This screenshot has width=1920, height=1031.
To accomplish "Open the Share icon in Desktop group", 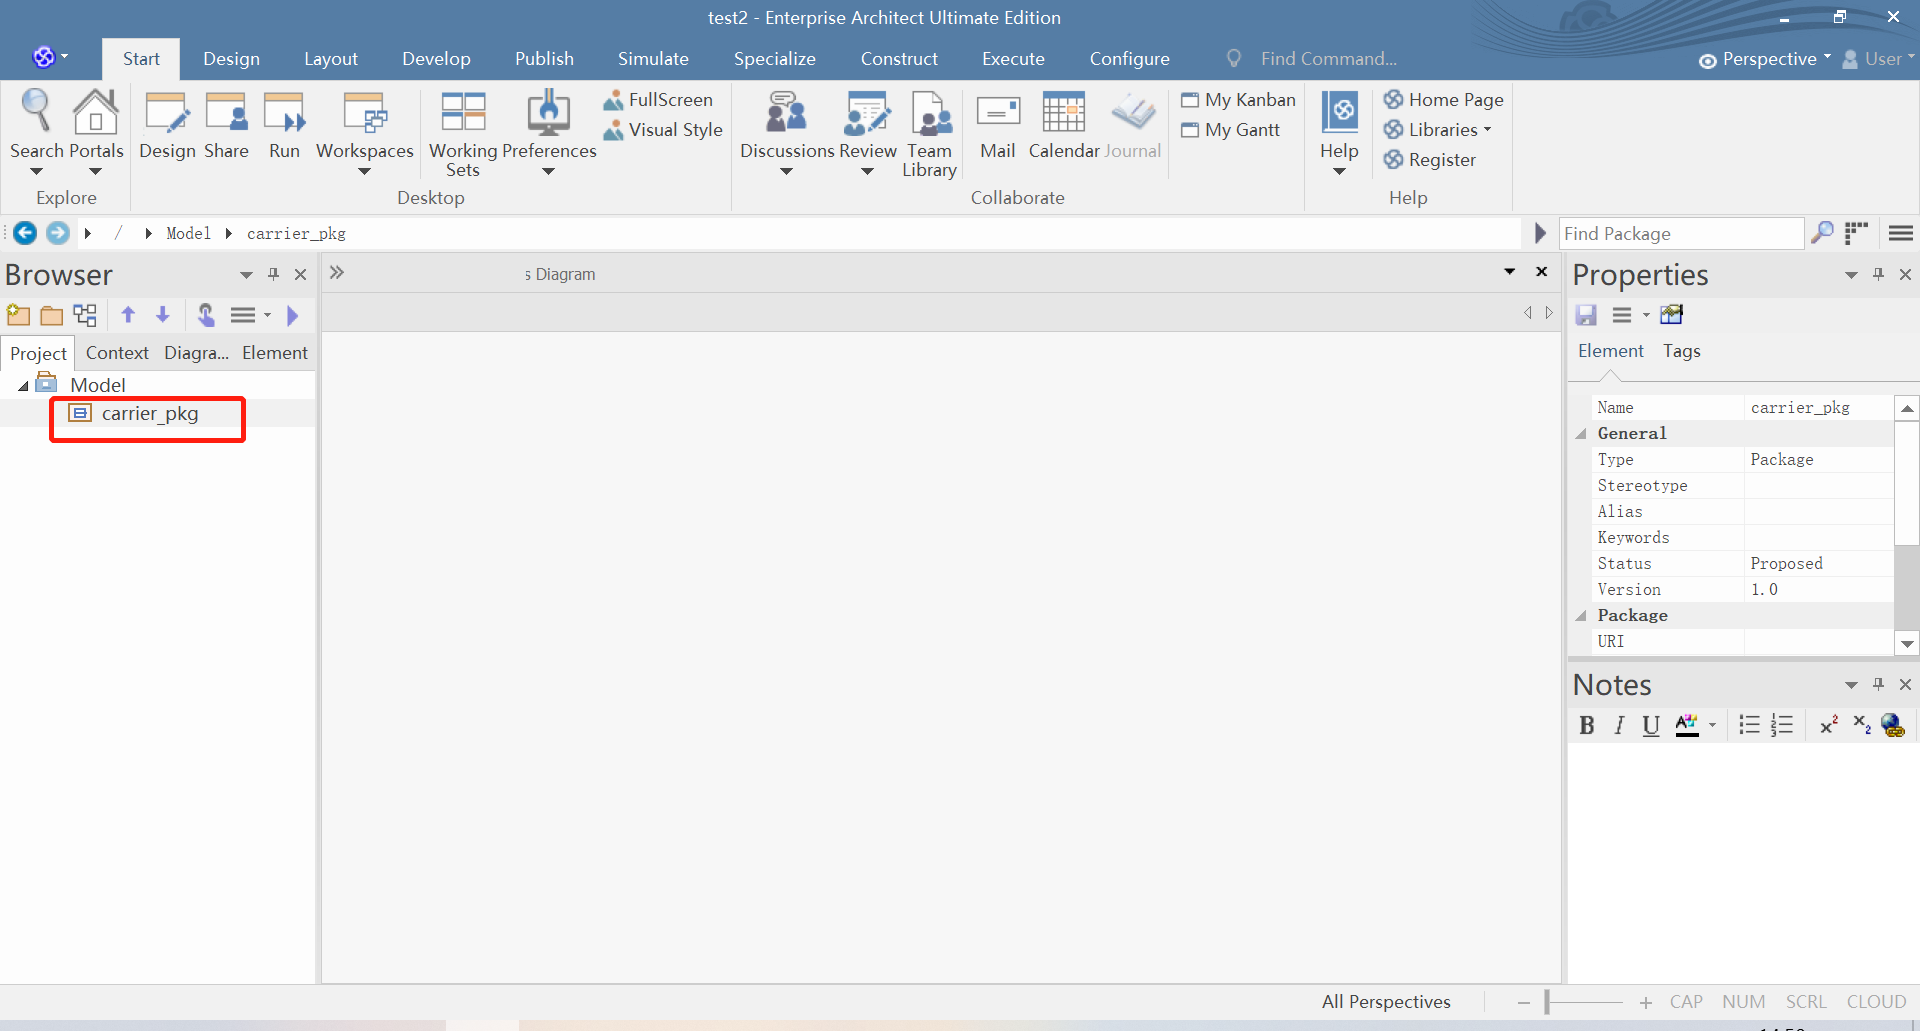I will (x=226, y=112).
